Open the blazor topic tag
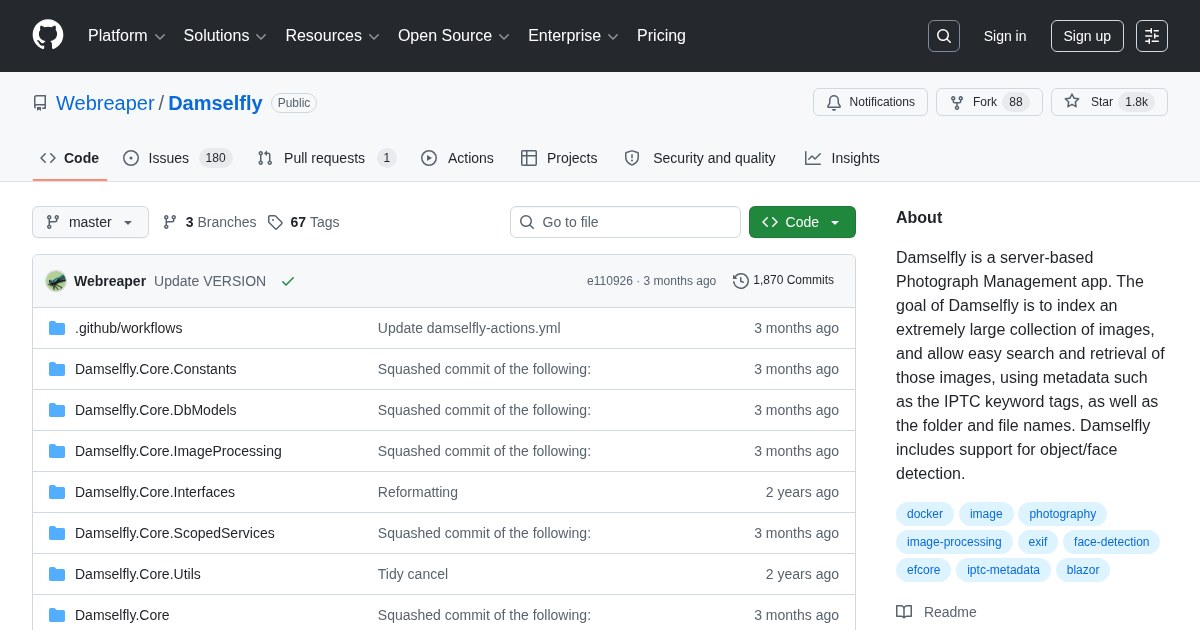The width and height of the screenshot is (1200, 630). (1083, 570)
